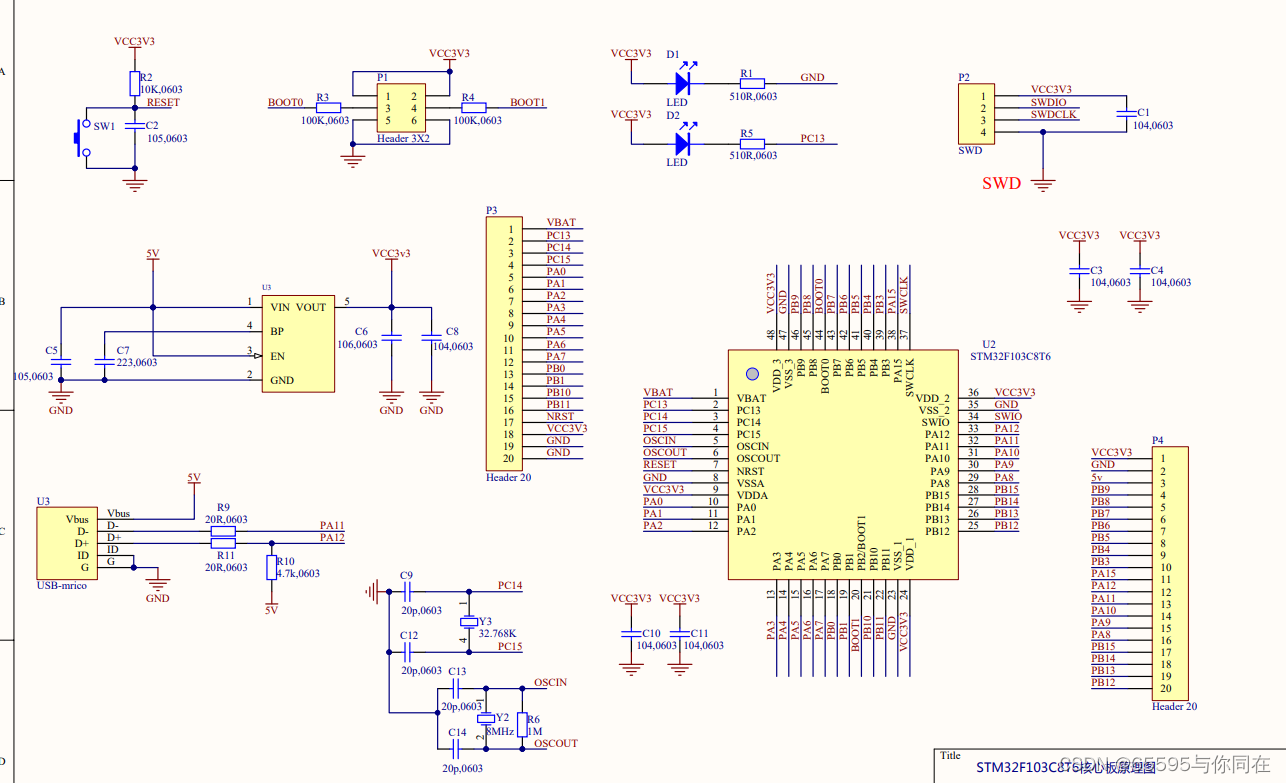The height and width of the screenshot is (783, 1286).
Task: Select the P3 Header 20 connector body
Action: 504,343
